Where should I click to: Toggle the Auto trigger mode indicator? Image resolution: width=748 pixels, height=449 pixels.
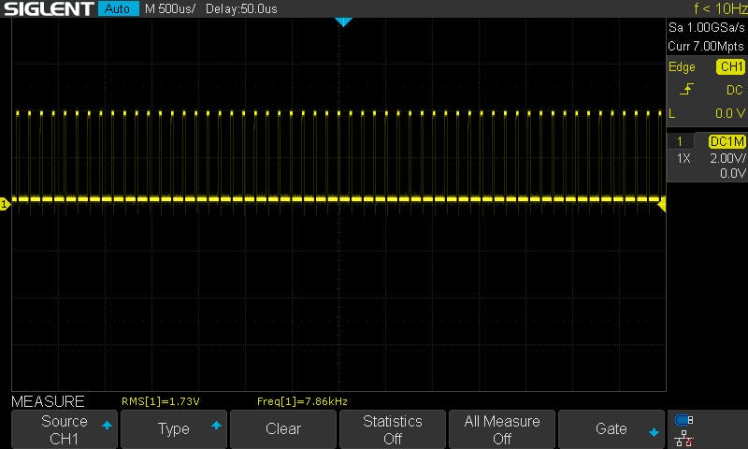point(119,9)
